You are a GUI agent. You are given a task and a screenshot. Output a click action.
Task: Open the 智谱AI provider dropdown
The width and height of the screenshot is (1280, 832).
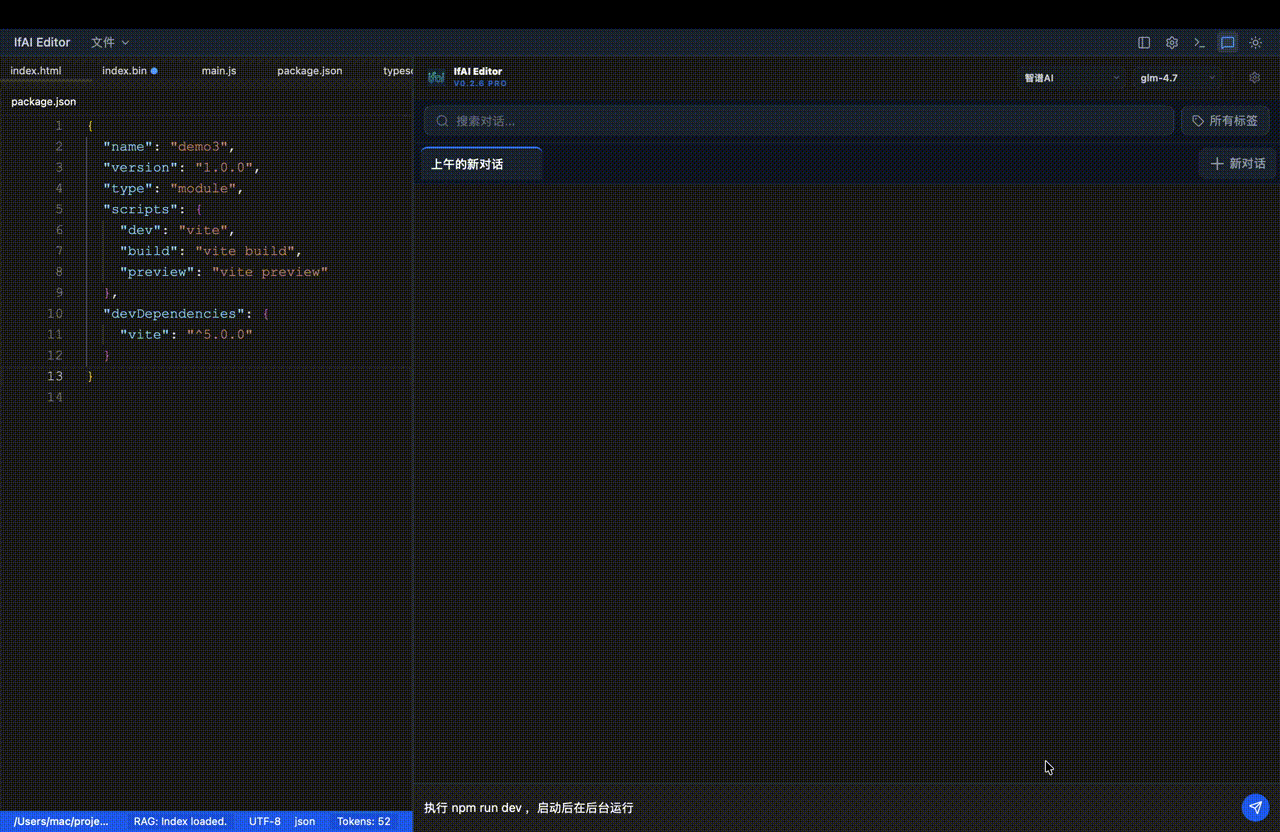1071,77
